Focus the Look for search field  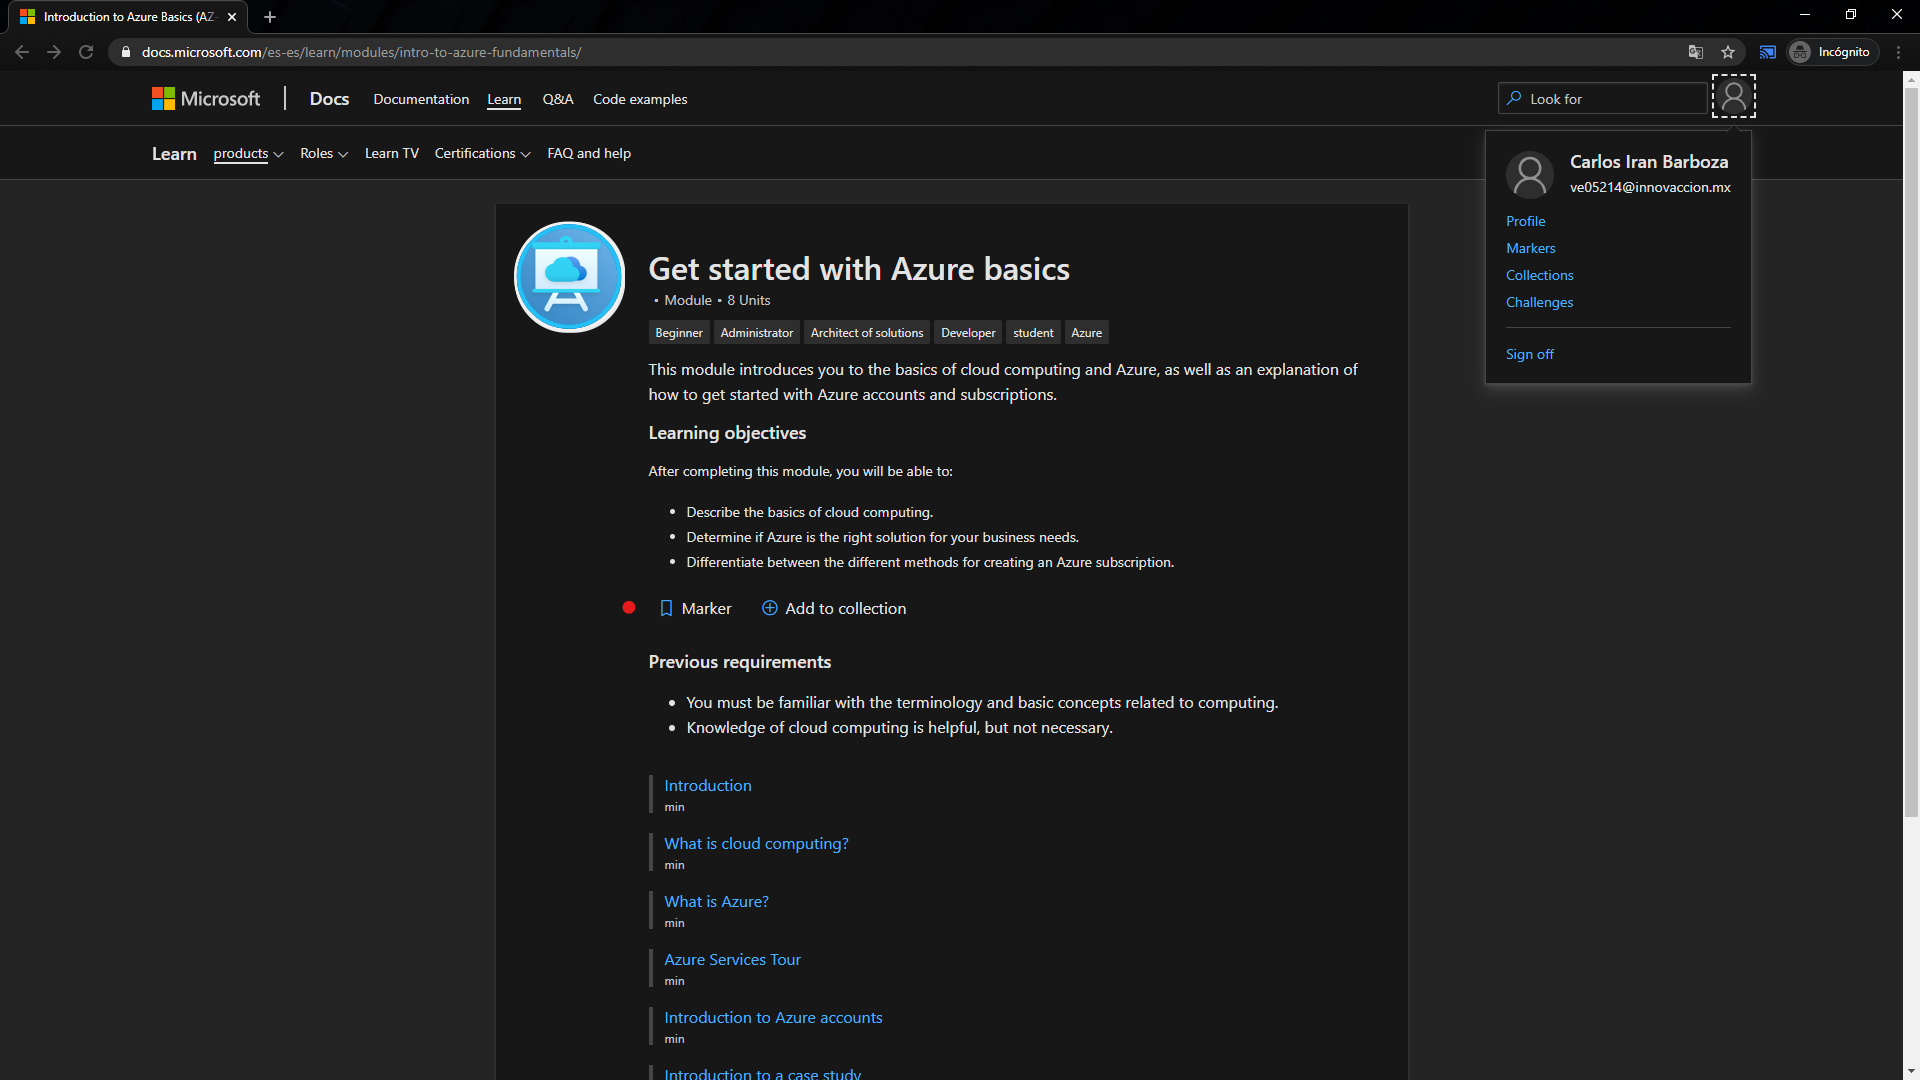point(1602,98)
